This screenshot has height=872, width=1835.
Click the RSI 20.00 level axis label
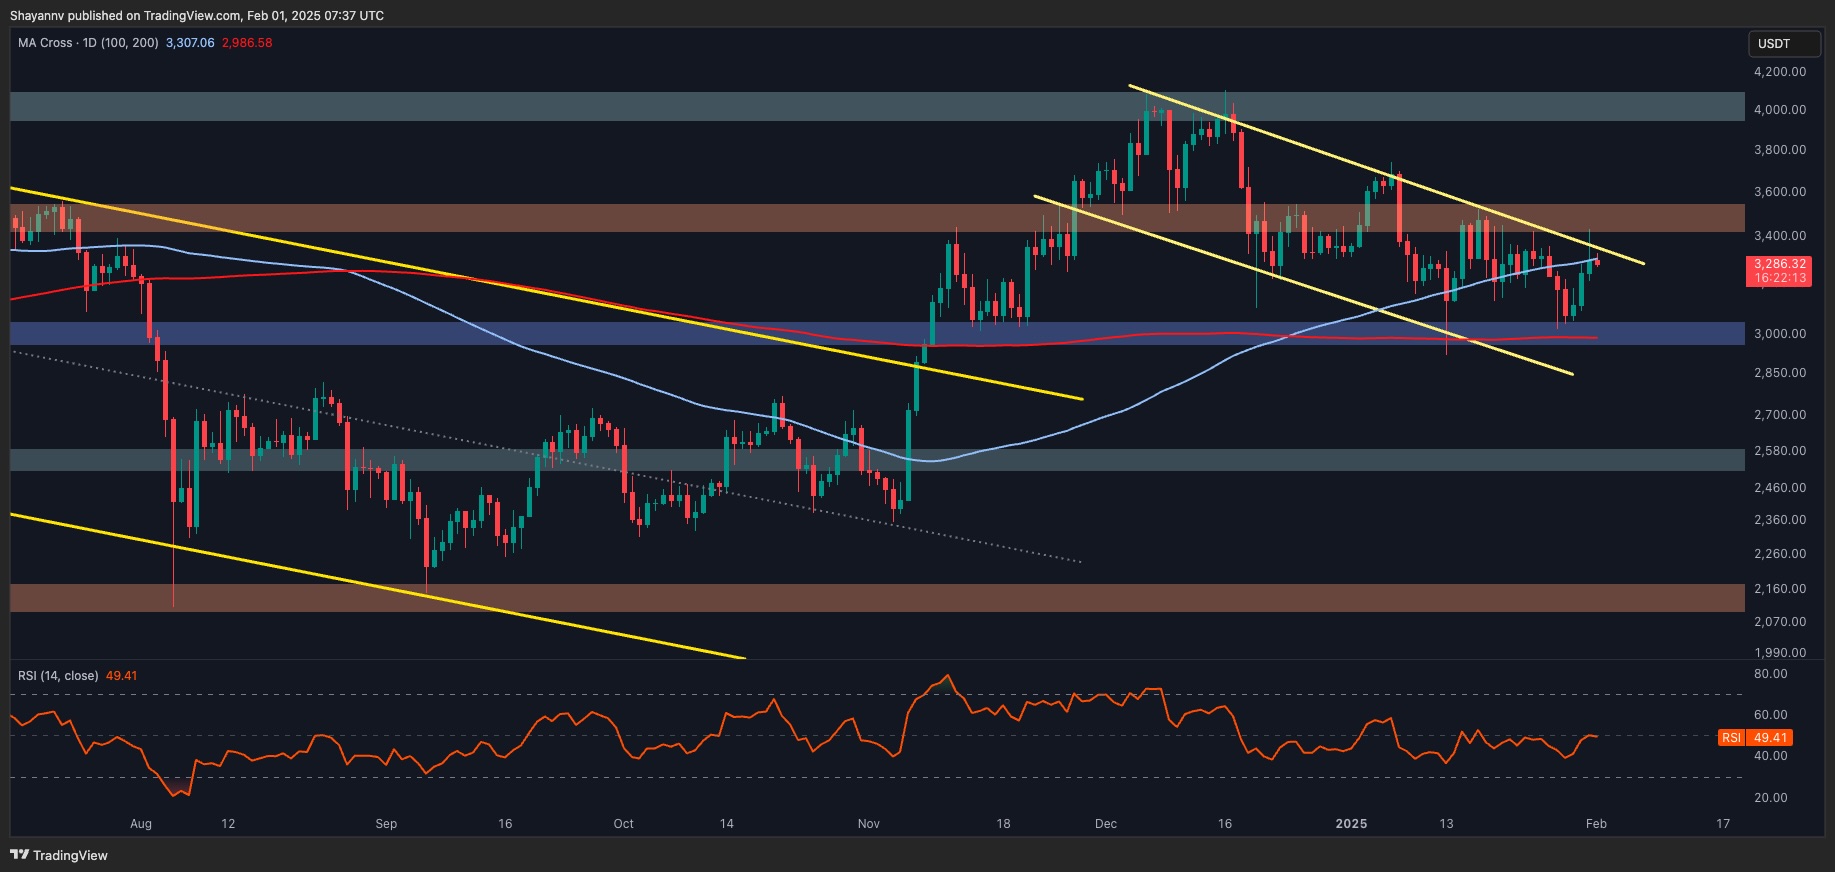[1770, 798]
